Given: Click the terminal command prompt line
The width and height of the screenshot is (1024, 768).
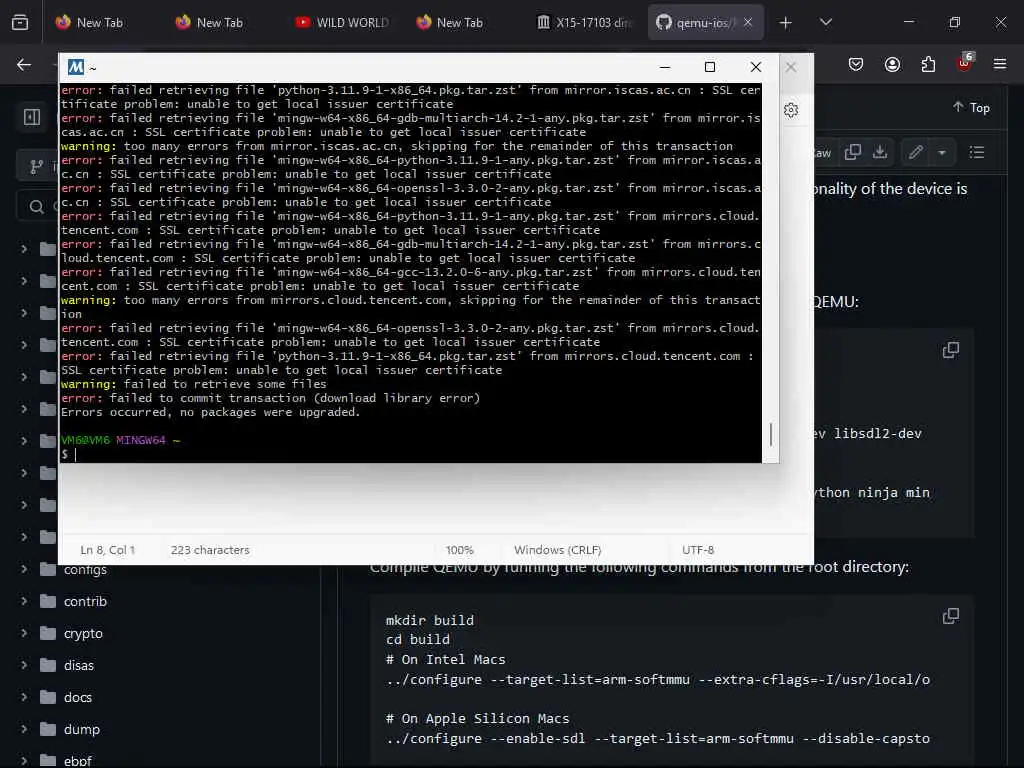Looking at the screenshot, I should click(410, 455).
